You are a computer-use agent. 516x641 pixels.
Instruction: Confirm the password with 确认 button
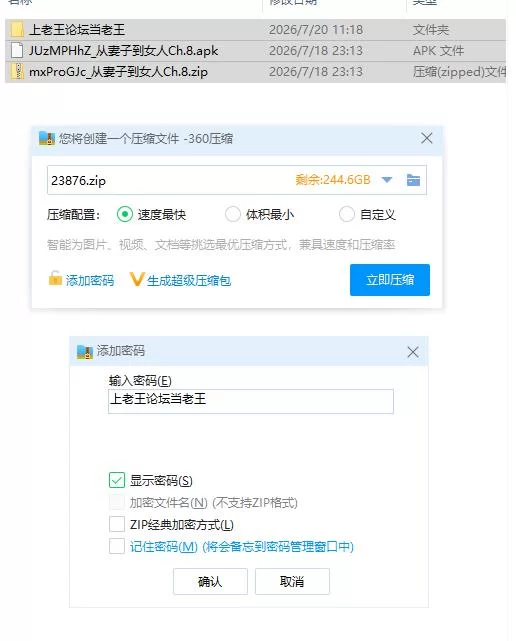coord(210,581)
